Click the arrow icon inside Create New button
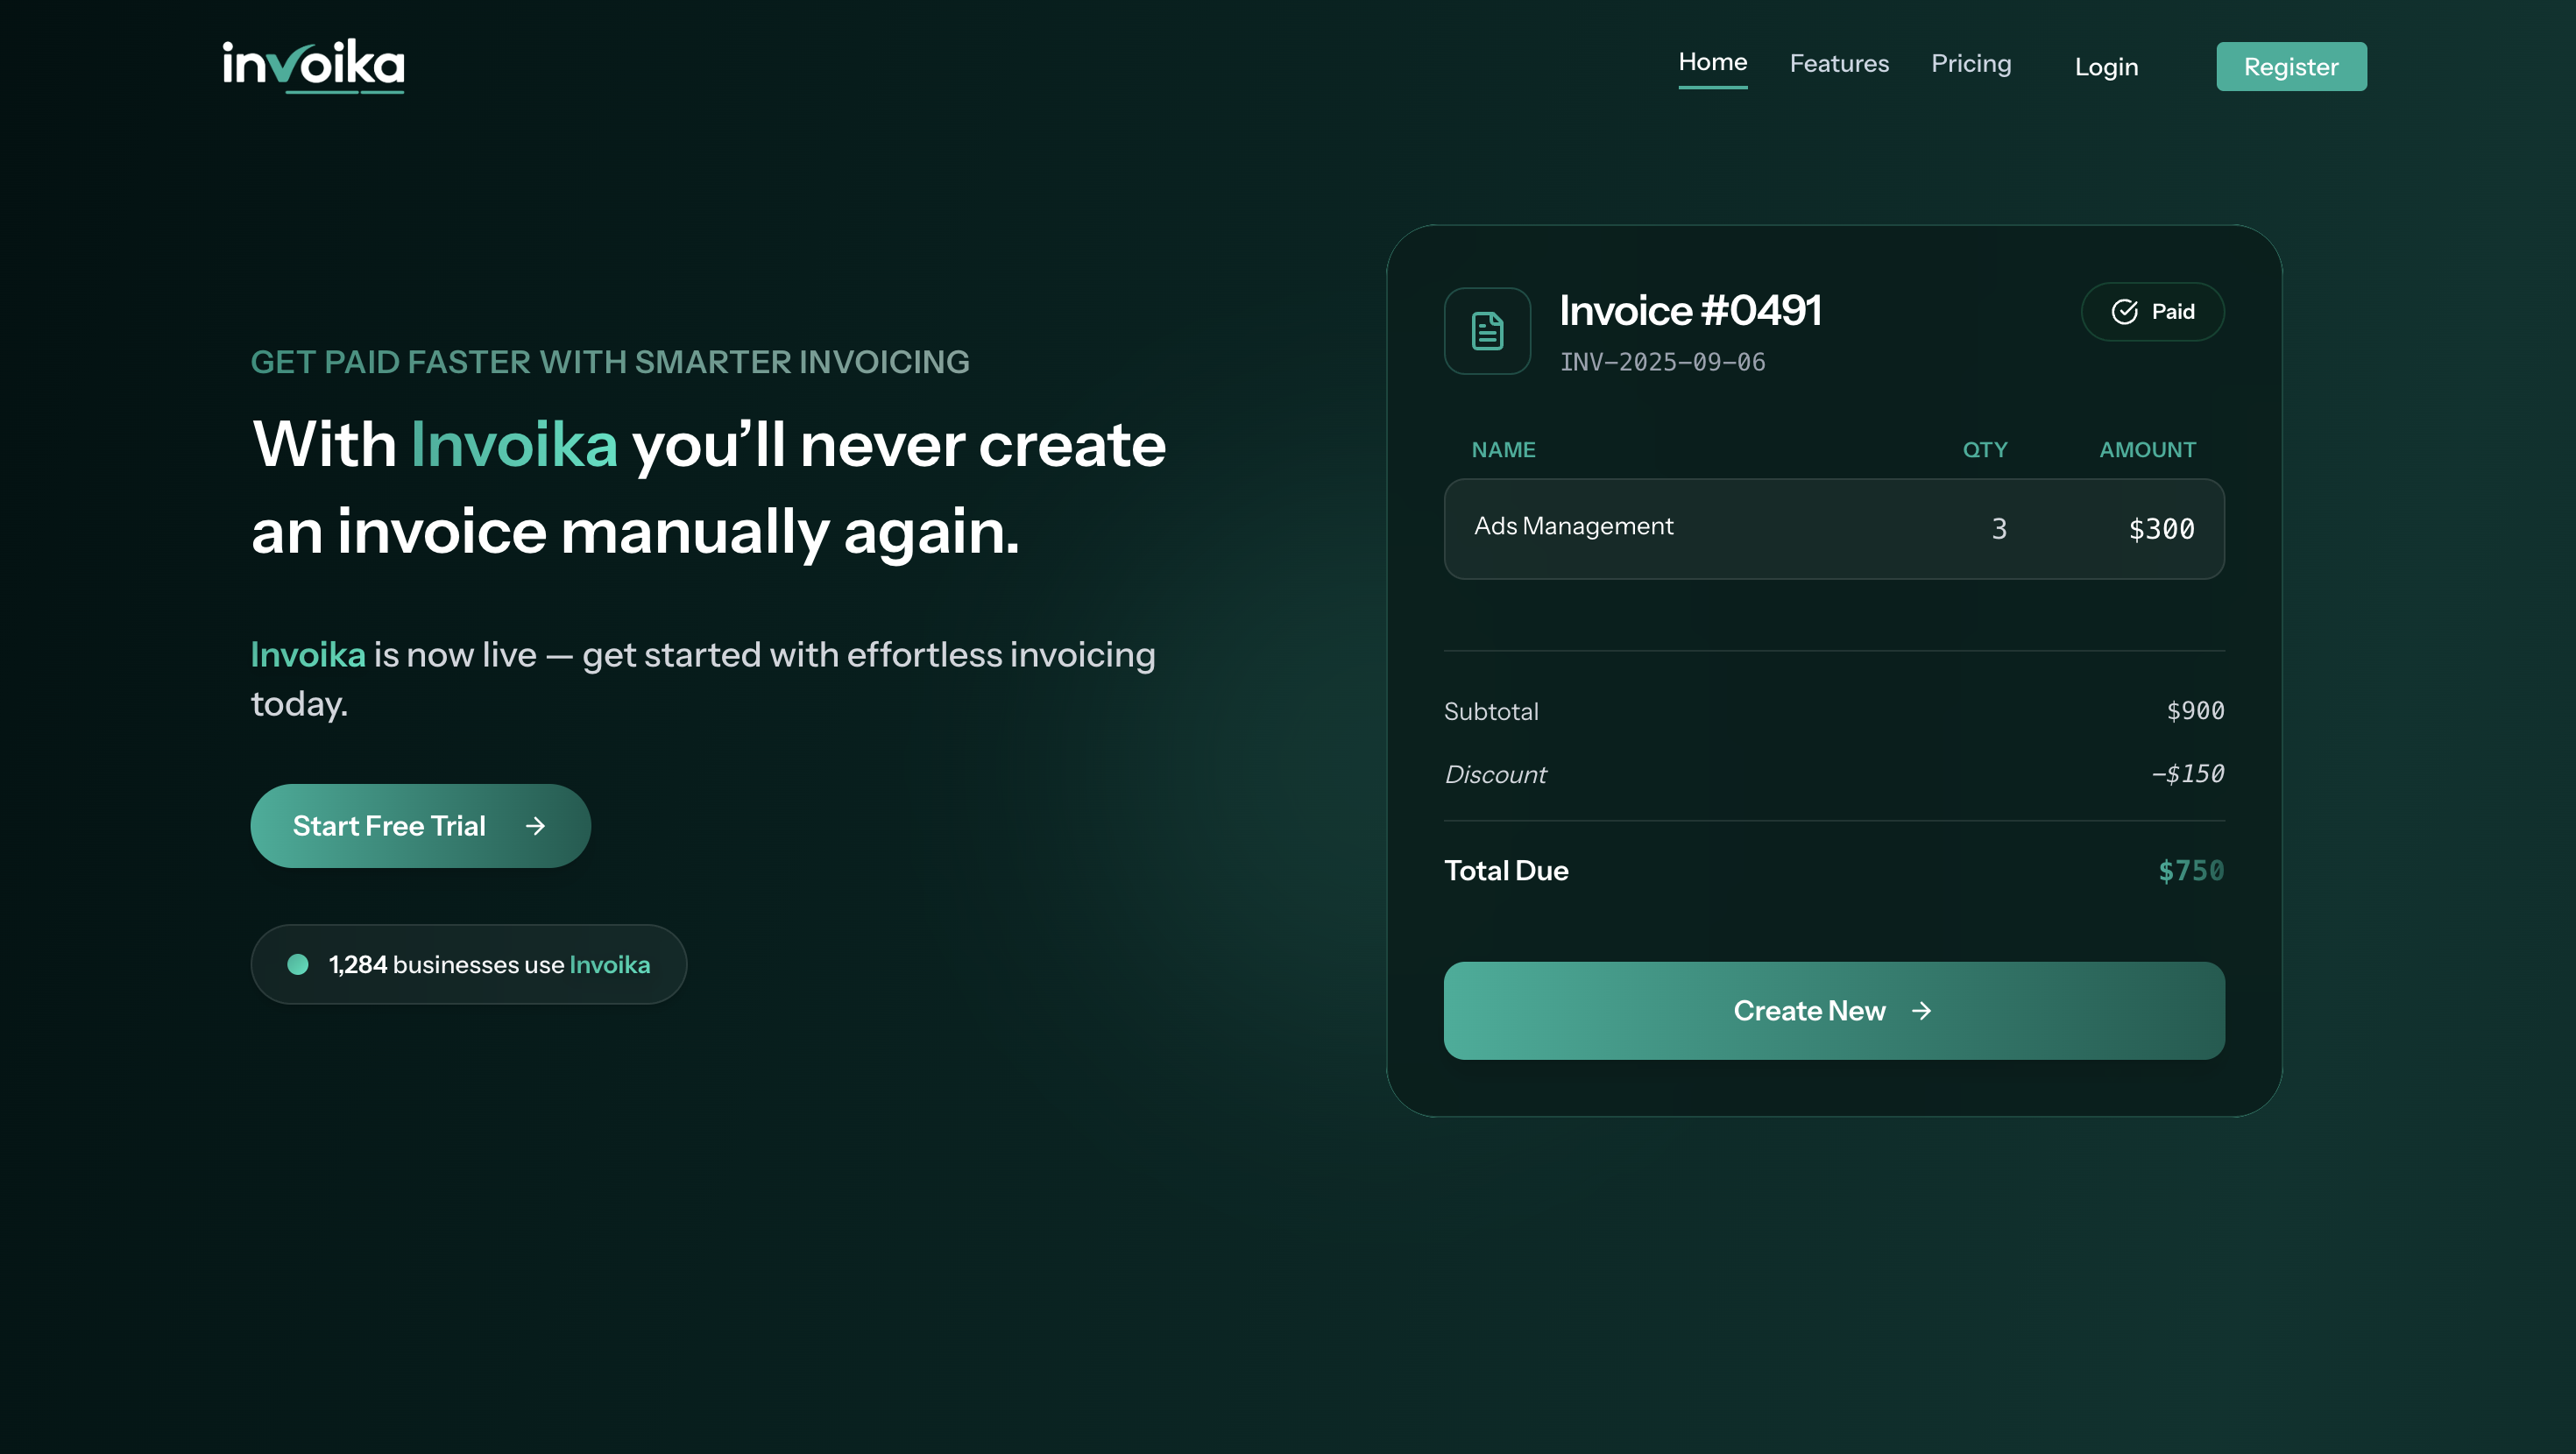2576x1454 pixels. pyautogui.click(x=1921, y=1011)
